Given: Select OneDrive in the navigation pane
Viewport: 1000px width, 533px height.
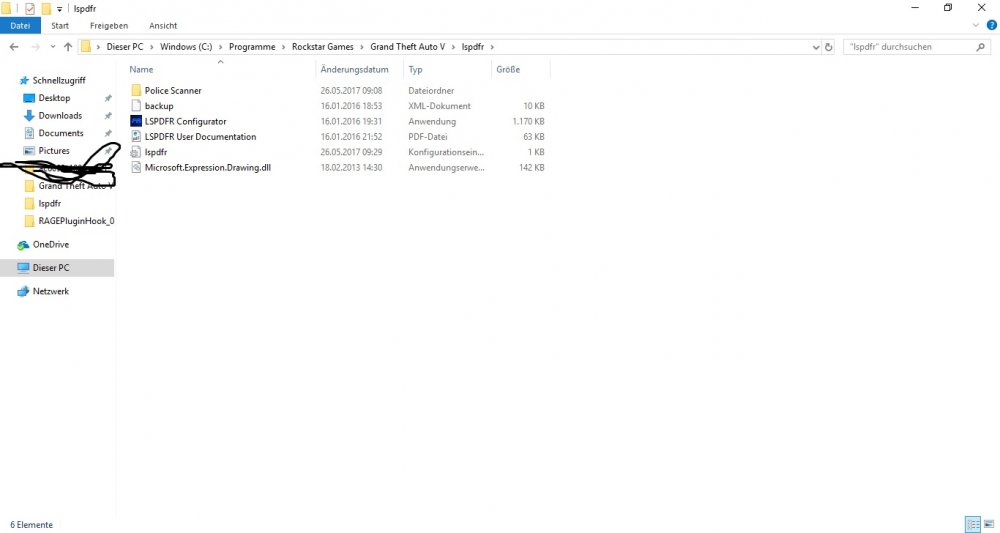Looking at the screenshot, I should pos(50,245).
